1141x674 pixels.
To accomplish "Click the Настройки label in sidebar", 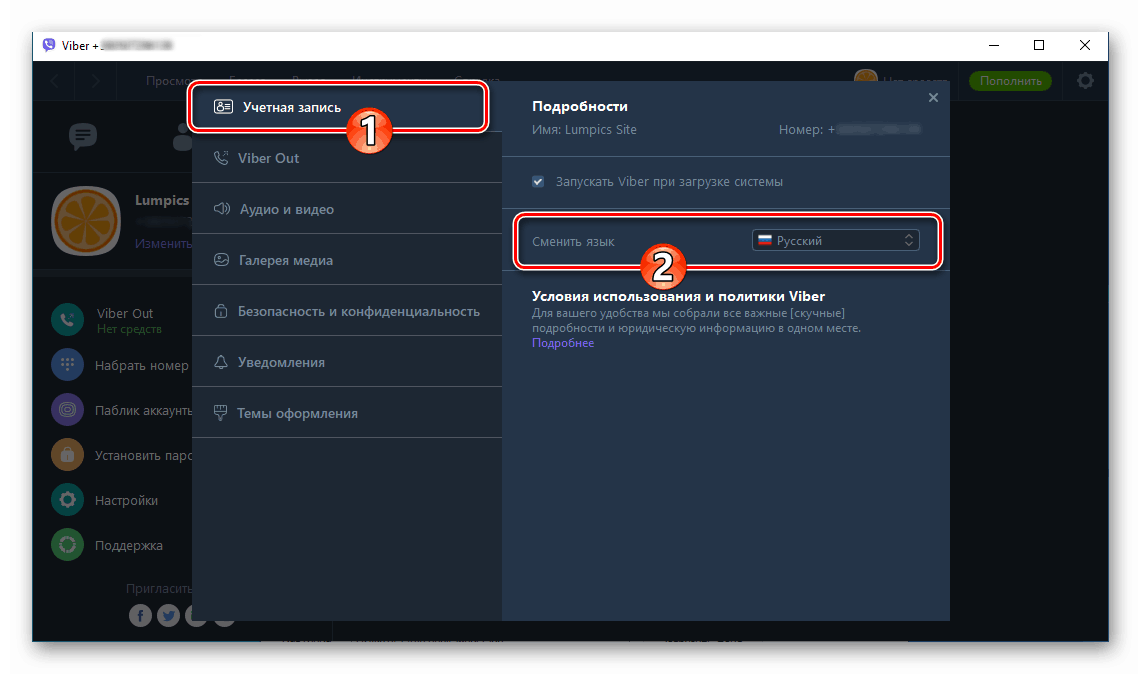I will click(126, 500).
